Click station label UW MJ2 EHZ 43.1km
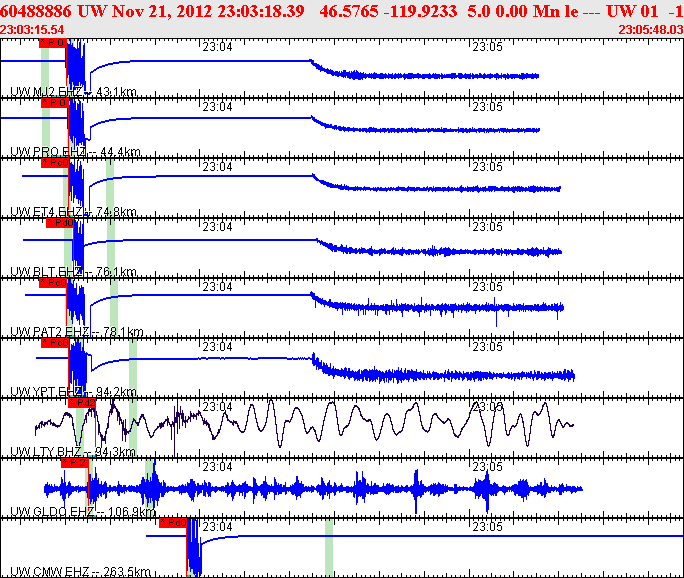The image size is (684, 578). pos(73,92)
